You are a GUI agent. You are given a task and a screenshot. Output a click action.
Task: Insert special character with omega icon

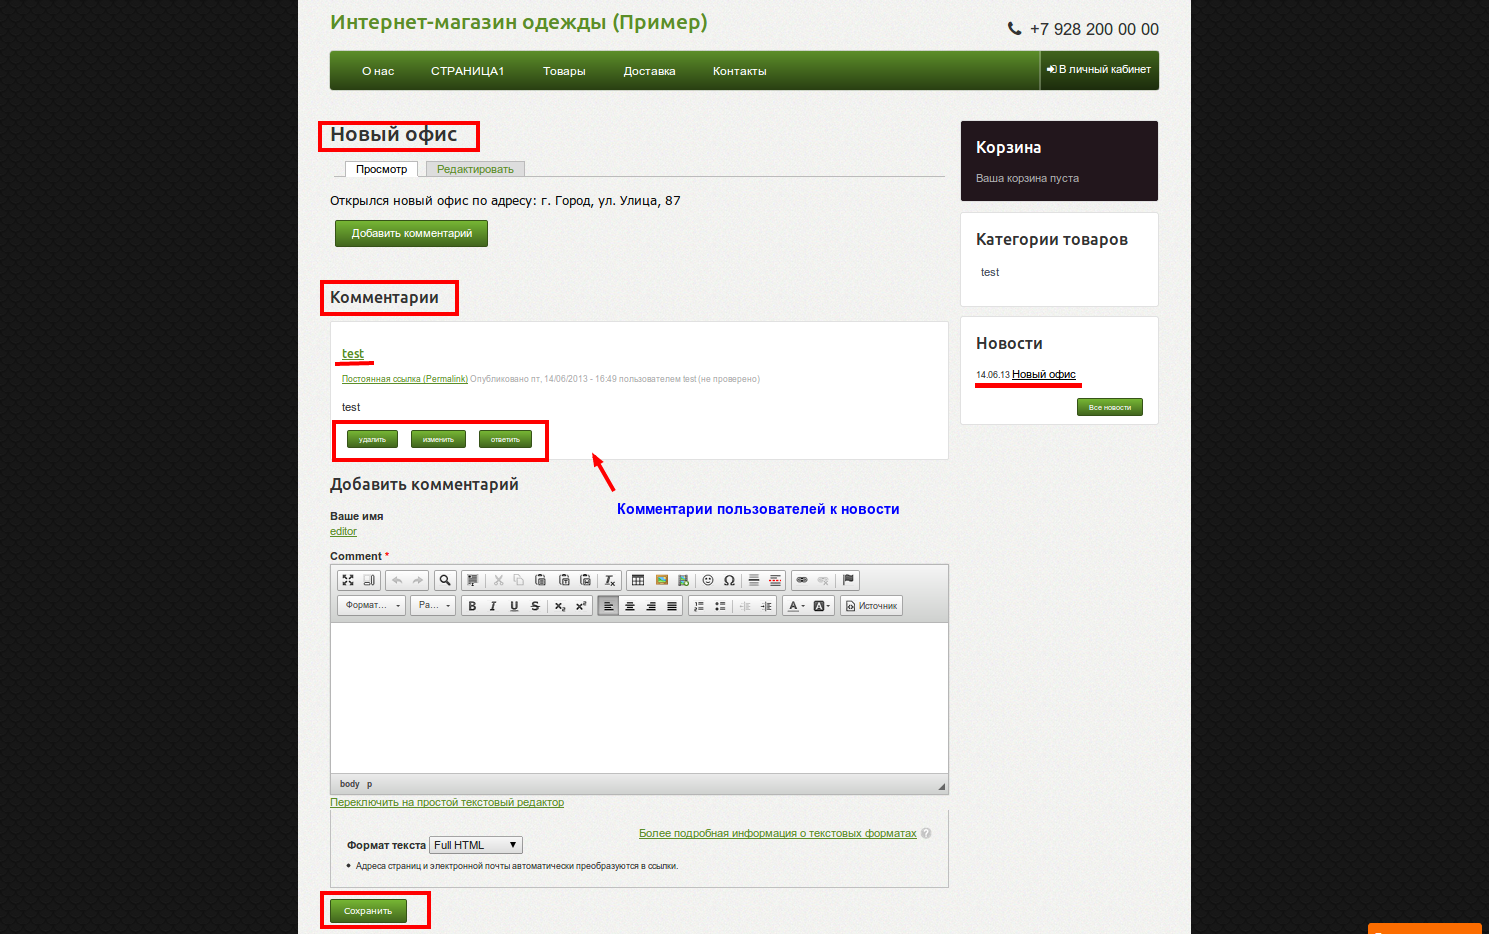tap(729, 580)
